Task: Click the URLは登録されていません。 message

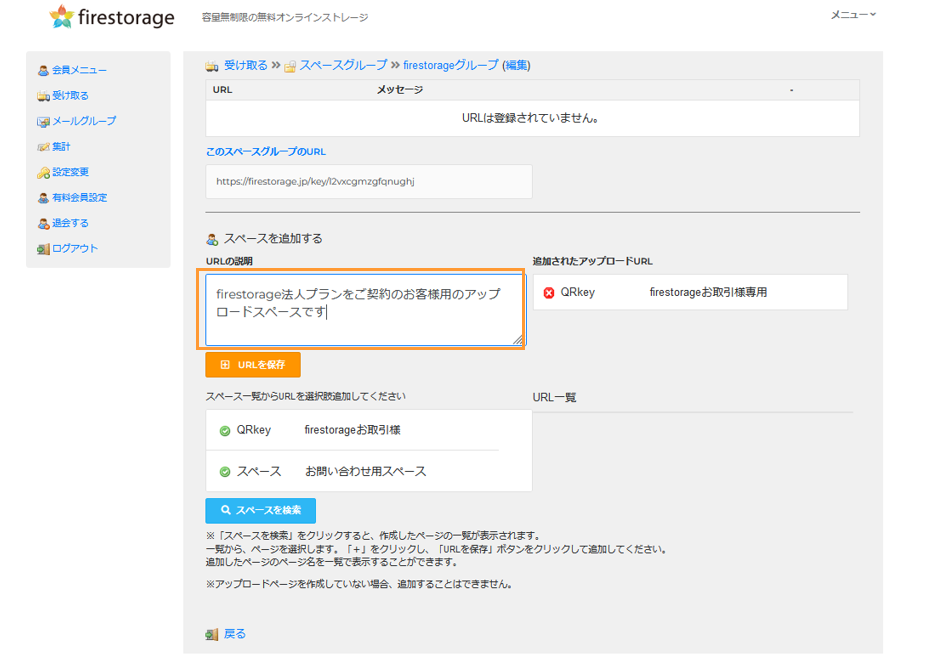Action: (531, 118)
